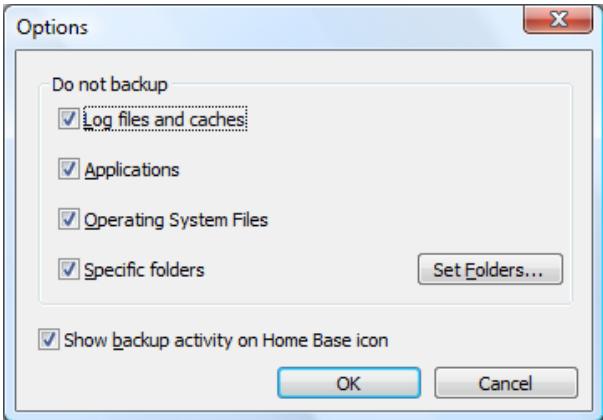Toggle the Applications checkbox
603x420 pixels.
68,169
